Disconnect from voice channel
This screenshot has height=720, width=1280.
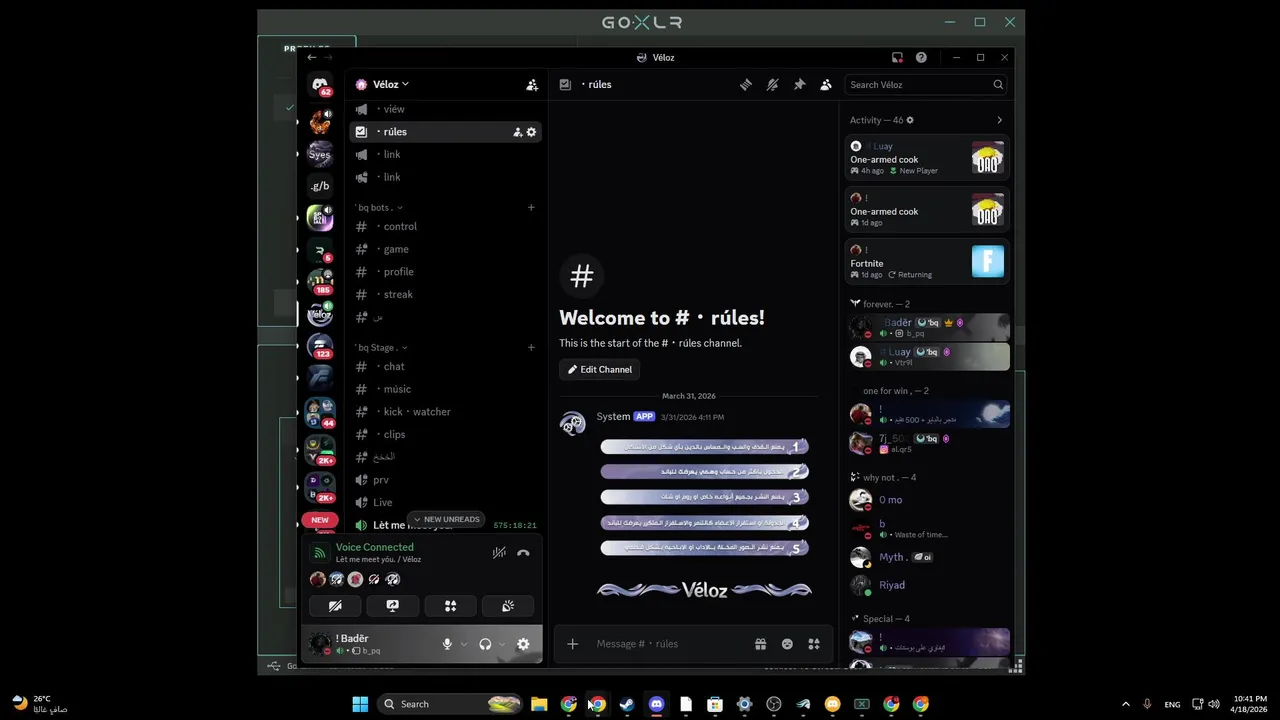523,553
